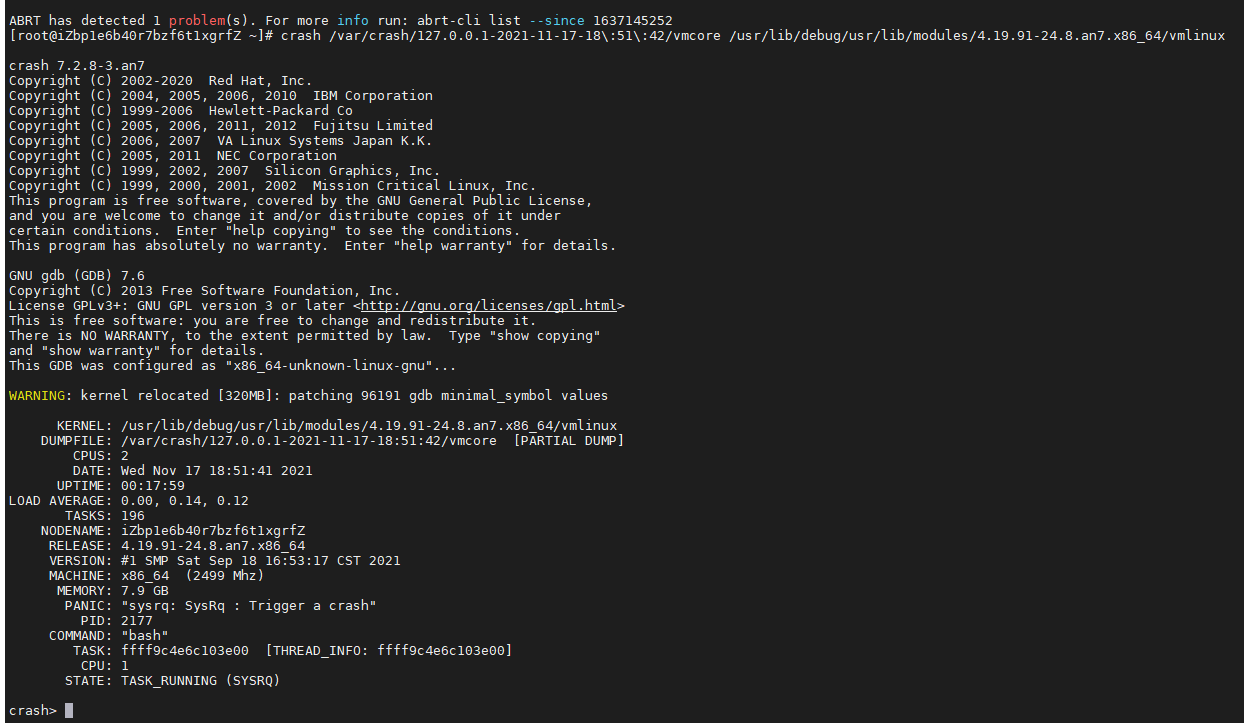The width and height of the screenshot is (1244, 723).
Task: Click the STATE value TASK_RUNNING (SYSRQ)
Action: tap(200, 680)
